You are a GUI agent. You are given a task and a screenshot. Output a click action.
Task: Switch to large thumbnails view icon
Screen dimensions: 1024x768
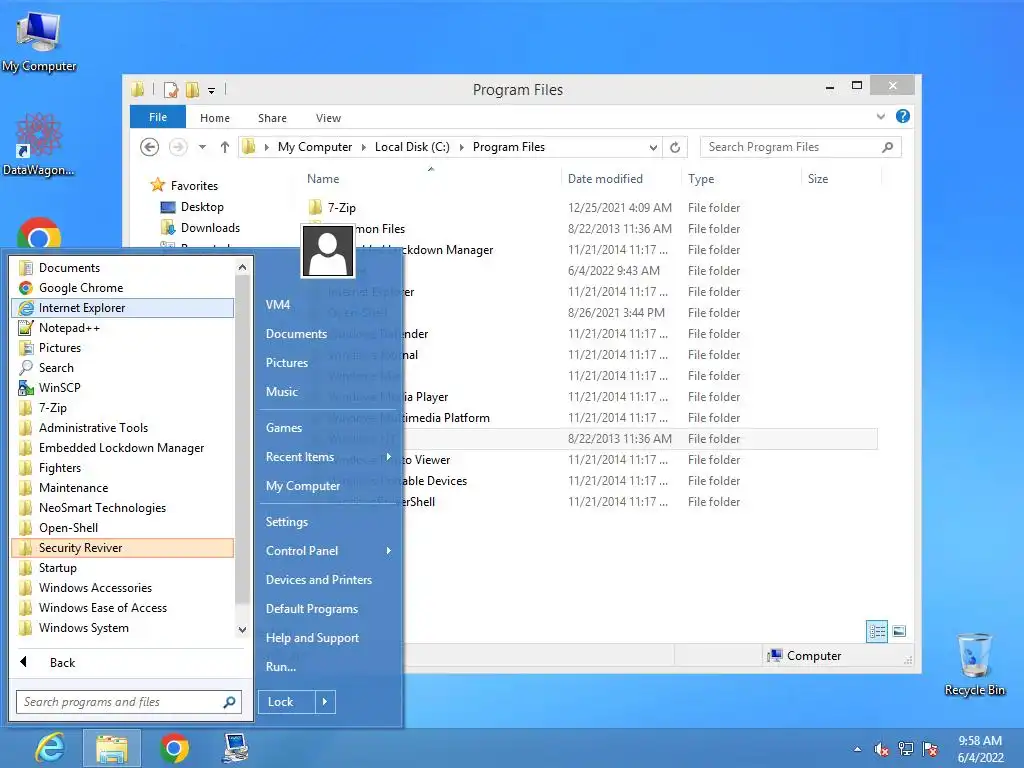click(899, 631)
